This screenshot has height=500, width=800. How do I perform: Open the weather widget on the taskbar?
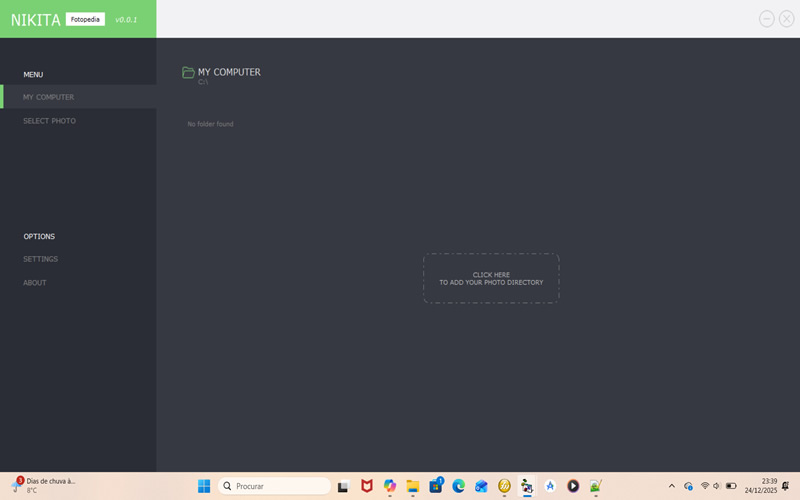(45, 486)
